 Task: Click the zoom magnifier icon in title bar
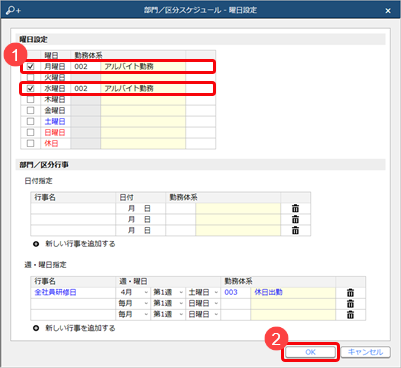13,10
